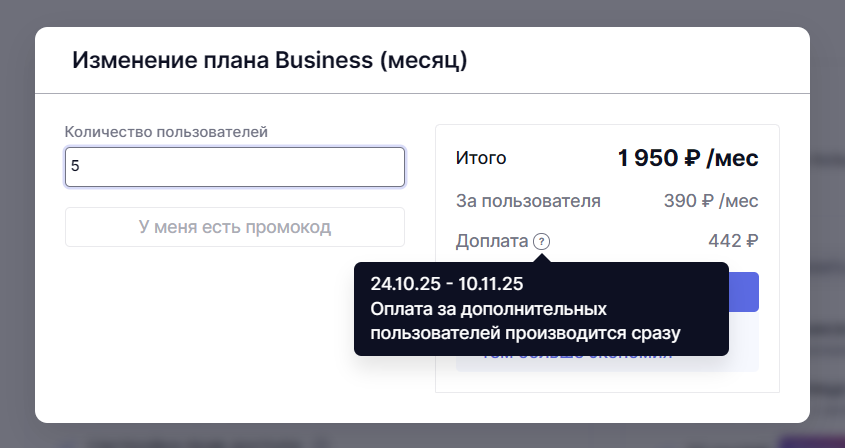Click the Доплата label text

(x=491, y=241)
